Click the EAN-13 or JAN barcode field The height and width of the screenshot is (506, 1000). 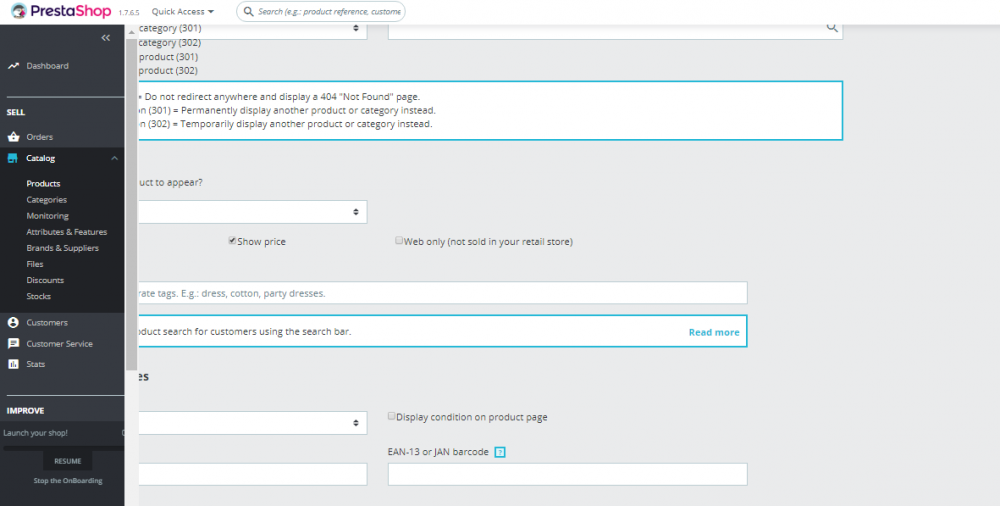(567, 474)
